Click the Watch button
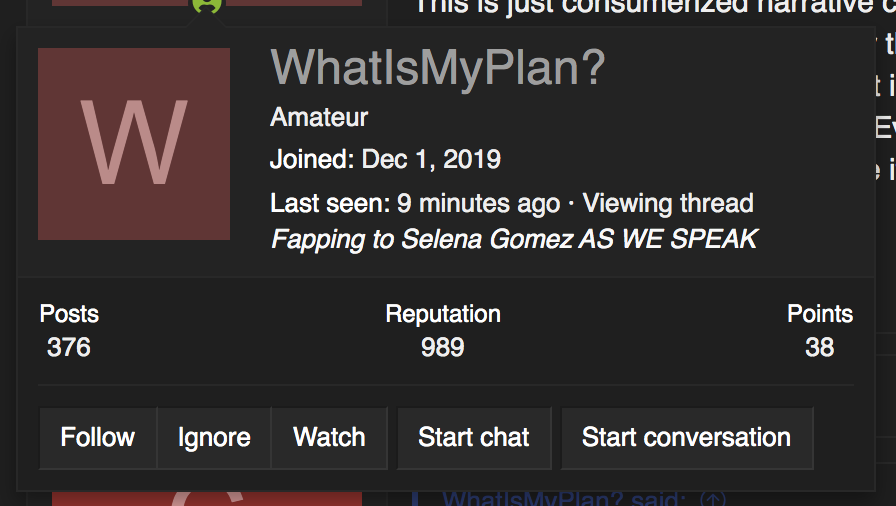 (329, 438)
